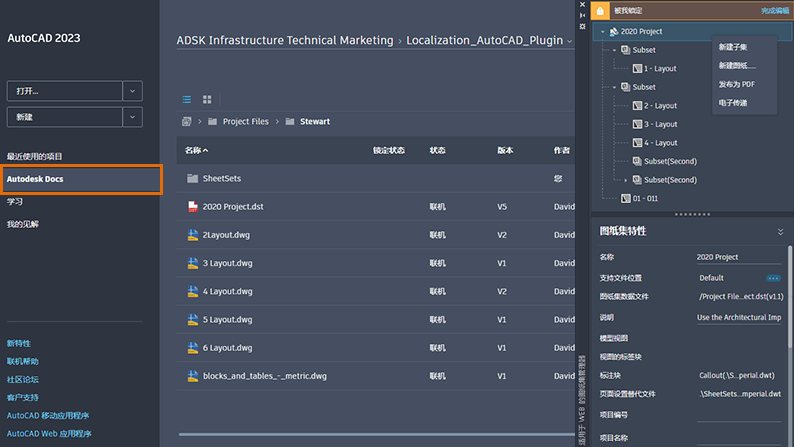Screen dimensions: 794x447
Task: Click the 2020 Project.dst file icon
Action: click(x=193, y=207)
